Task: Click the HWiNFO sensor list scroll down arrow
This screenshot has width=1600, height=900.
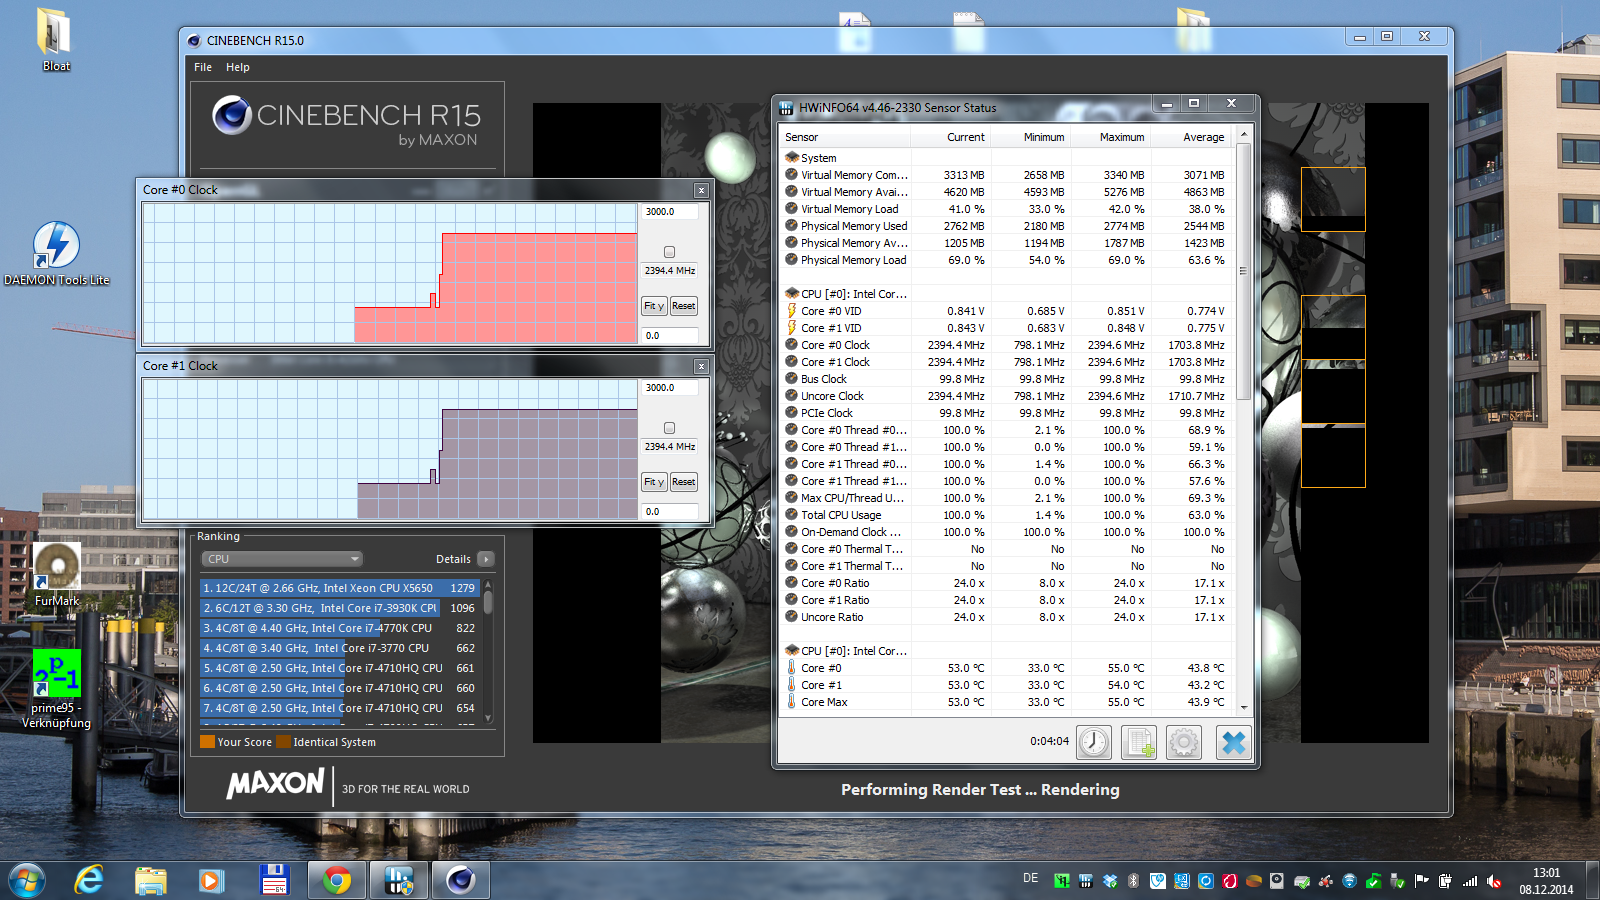Action: pos(1244,706)
